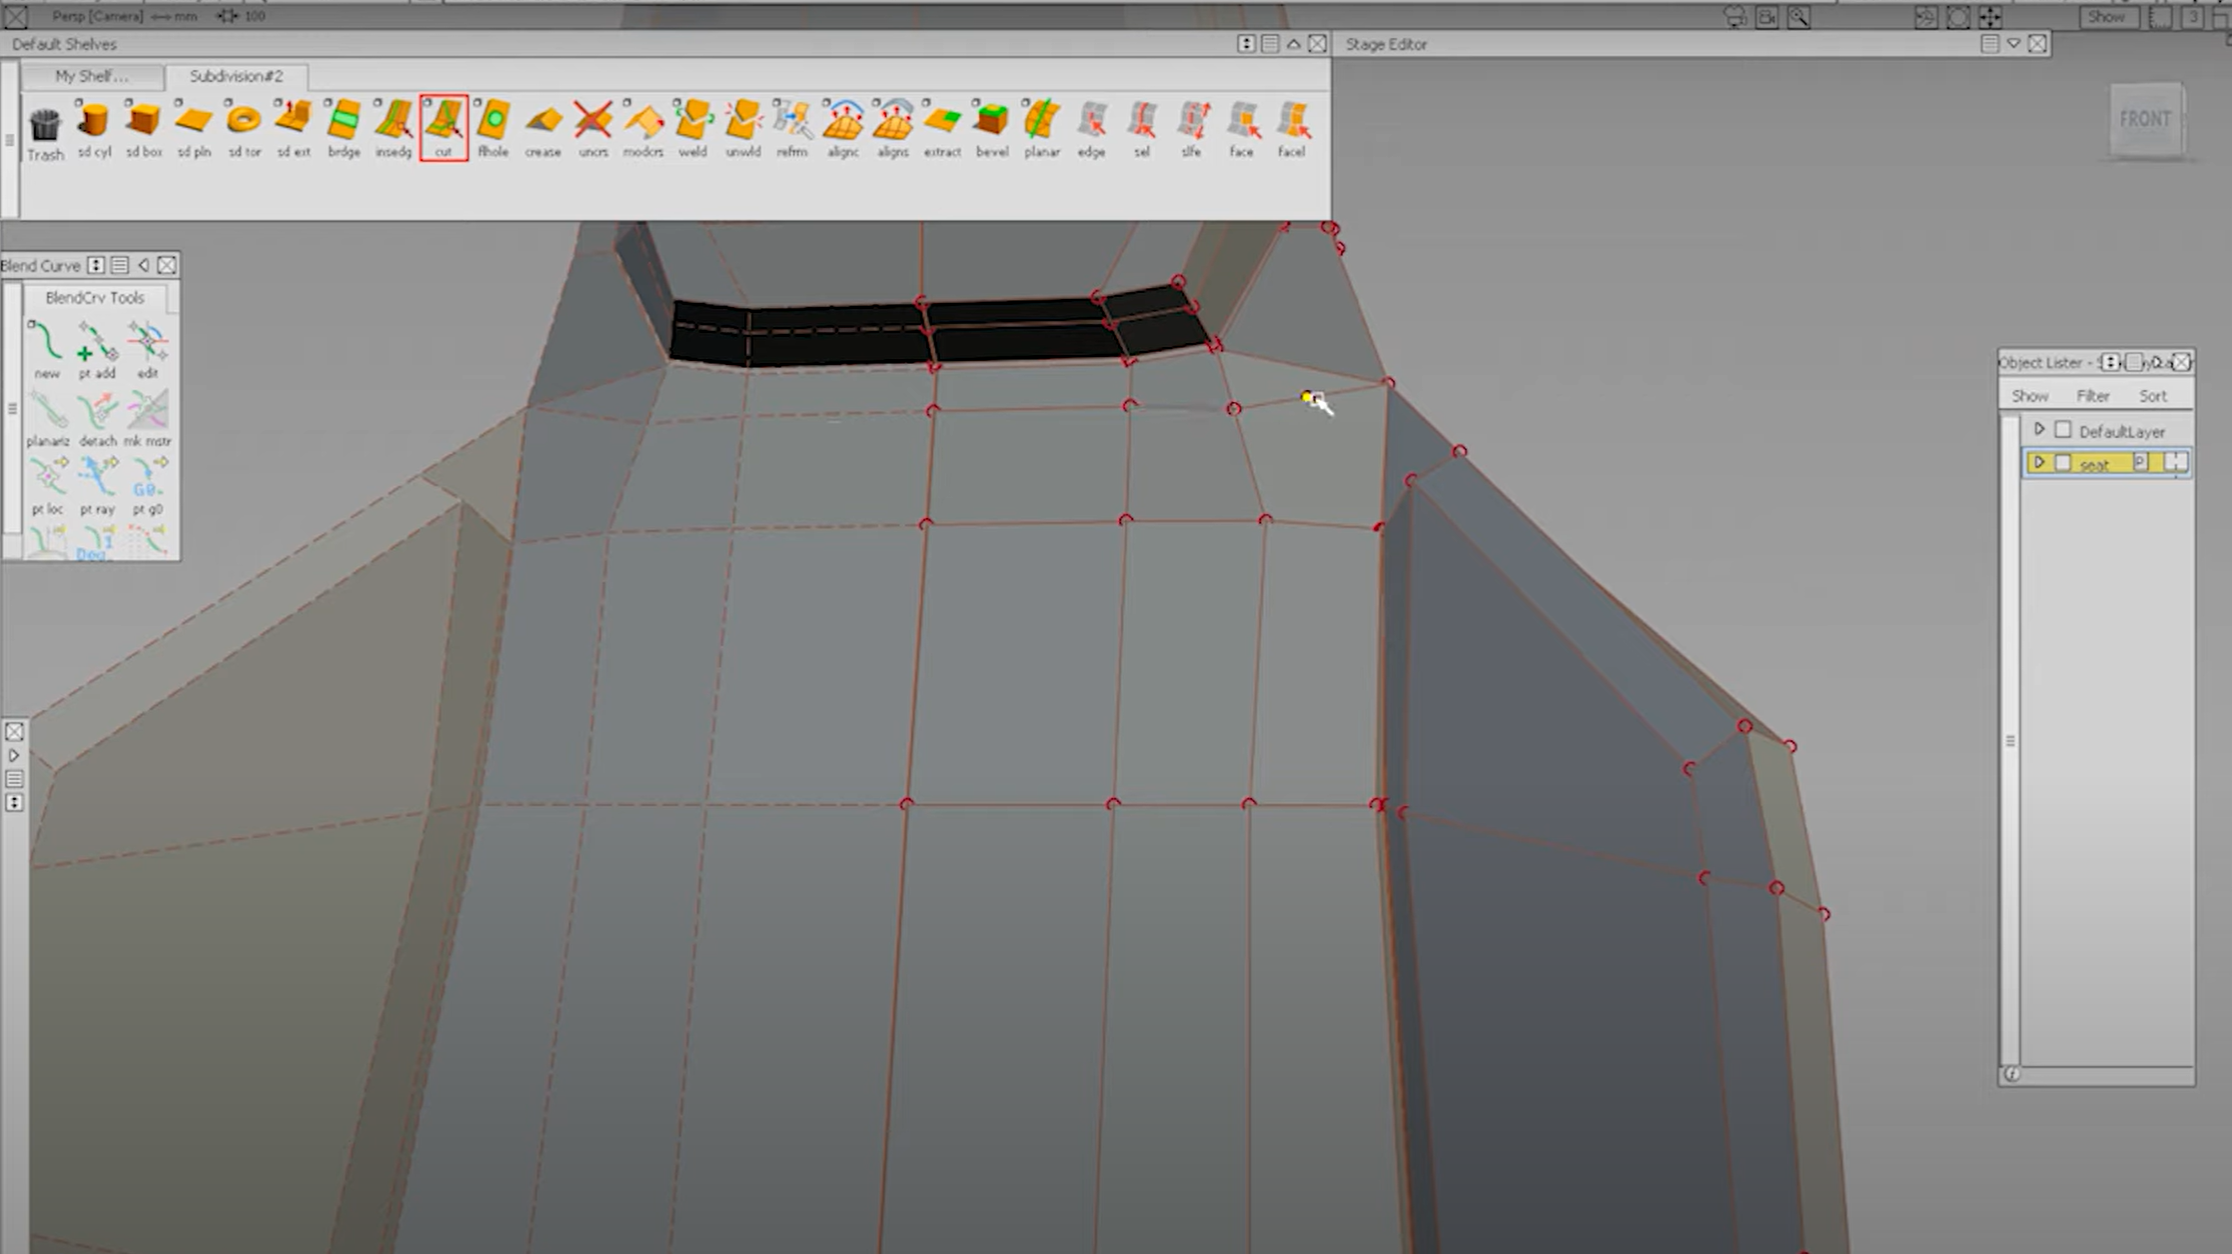Screen dimensions: 2232x1254
Task: Open the Sort options in Object Lister
Action: (x=2152, y=395)
